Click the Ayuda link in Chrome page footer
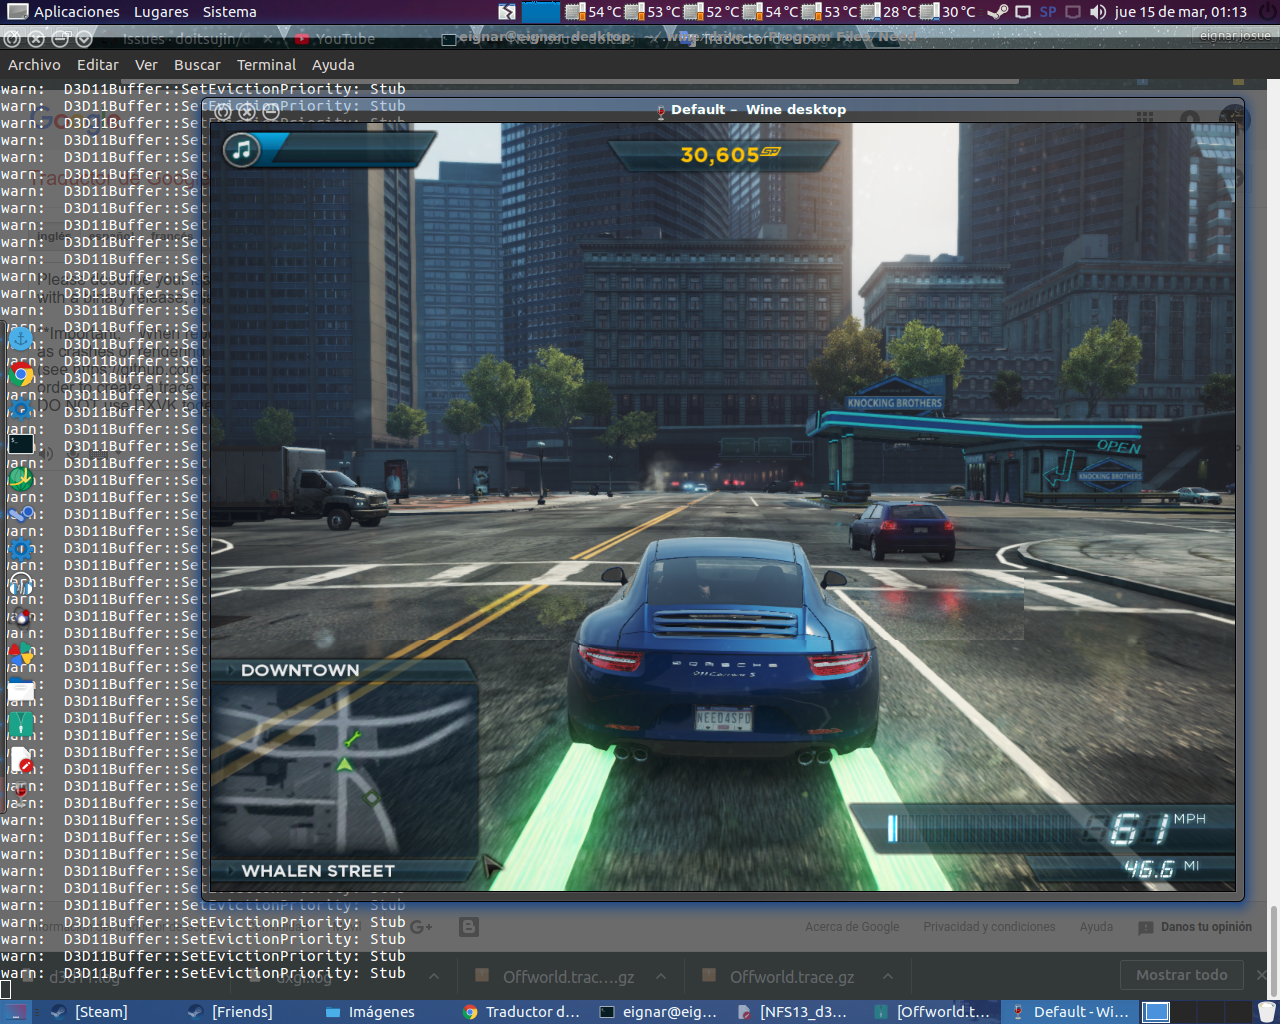 (1096, 927)
